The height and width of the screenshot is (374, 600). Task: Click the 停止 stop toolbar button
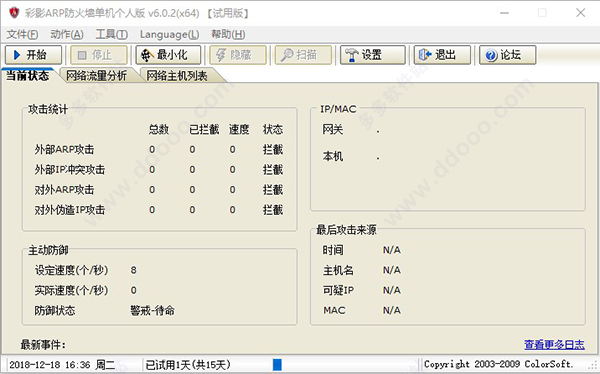click(x=99, y=55)
